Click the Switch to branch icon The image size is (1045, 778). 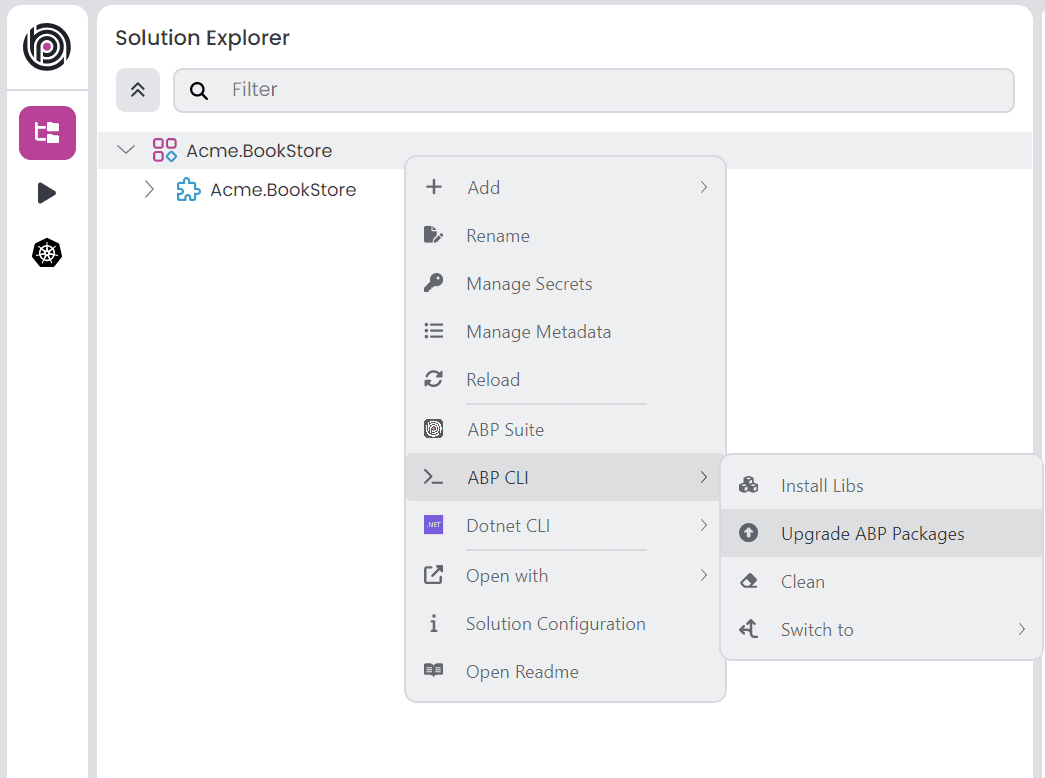coord(748,629)
